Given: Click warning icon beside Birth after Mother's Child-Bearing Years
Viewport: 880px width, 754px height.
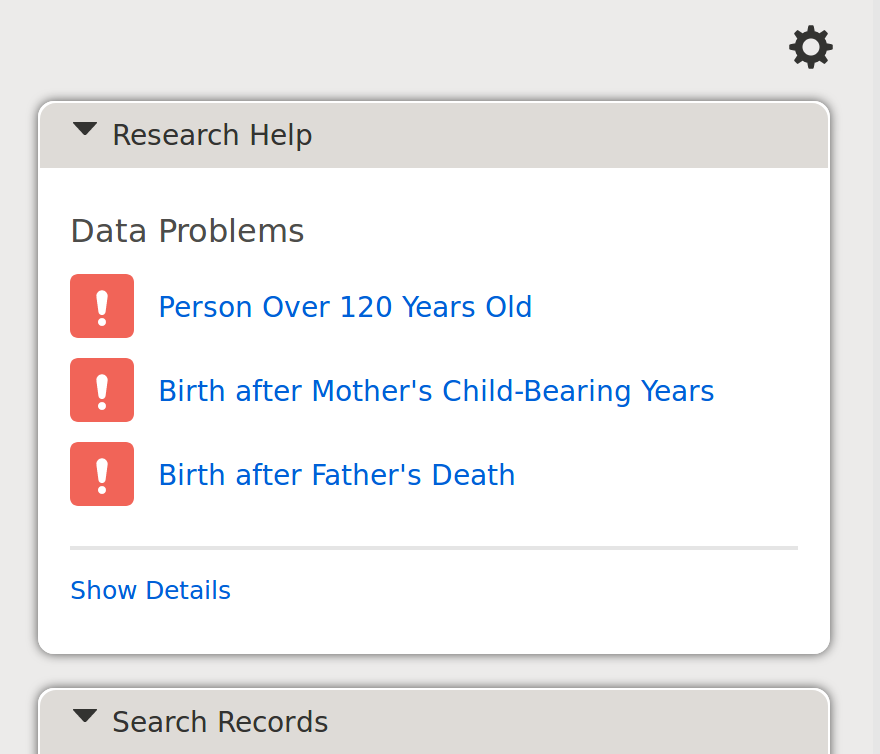Looking at the screenshot, I should 102,390.
